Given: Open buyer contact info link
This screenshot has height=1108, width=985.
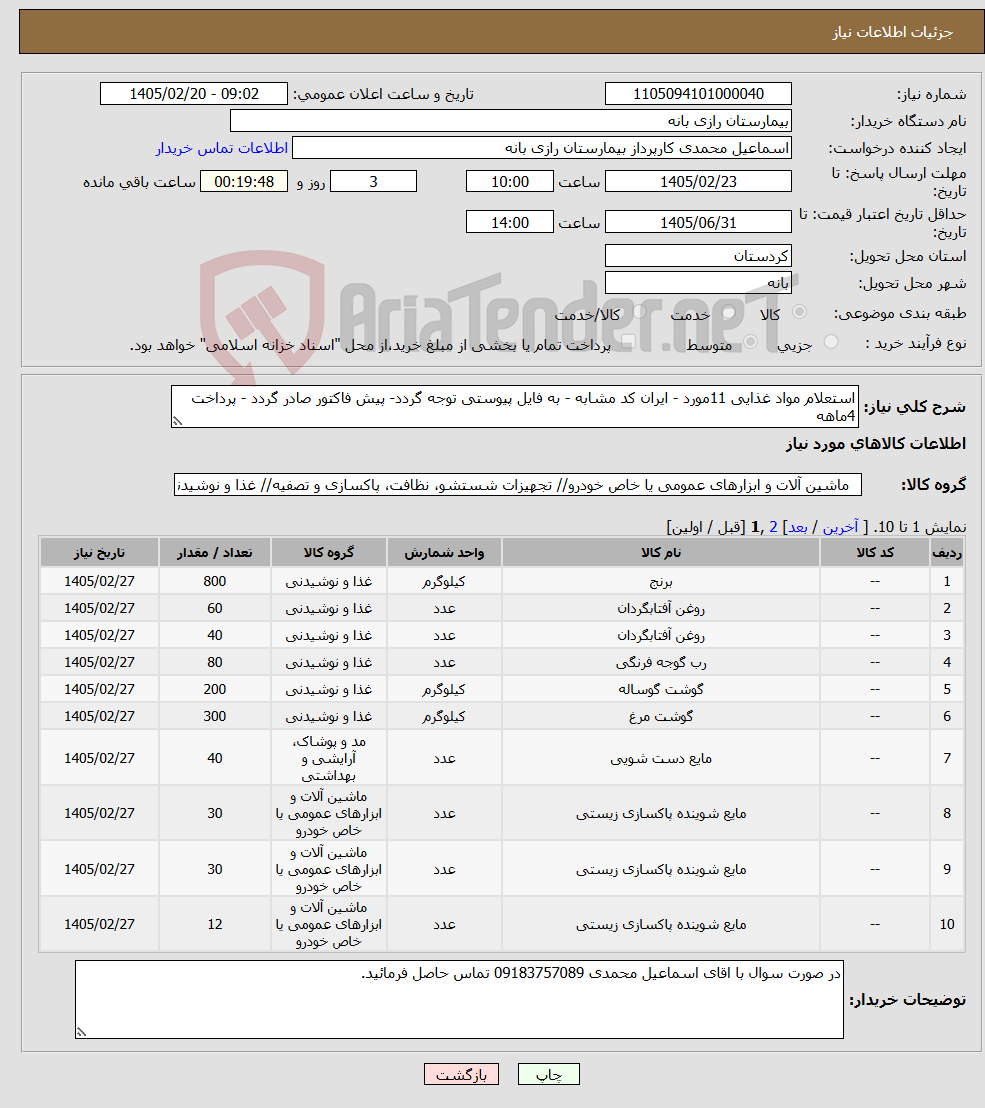Looking at the screenshot, I should 222,148.
